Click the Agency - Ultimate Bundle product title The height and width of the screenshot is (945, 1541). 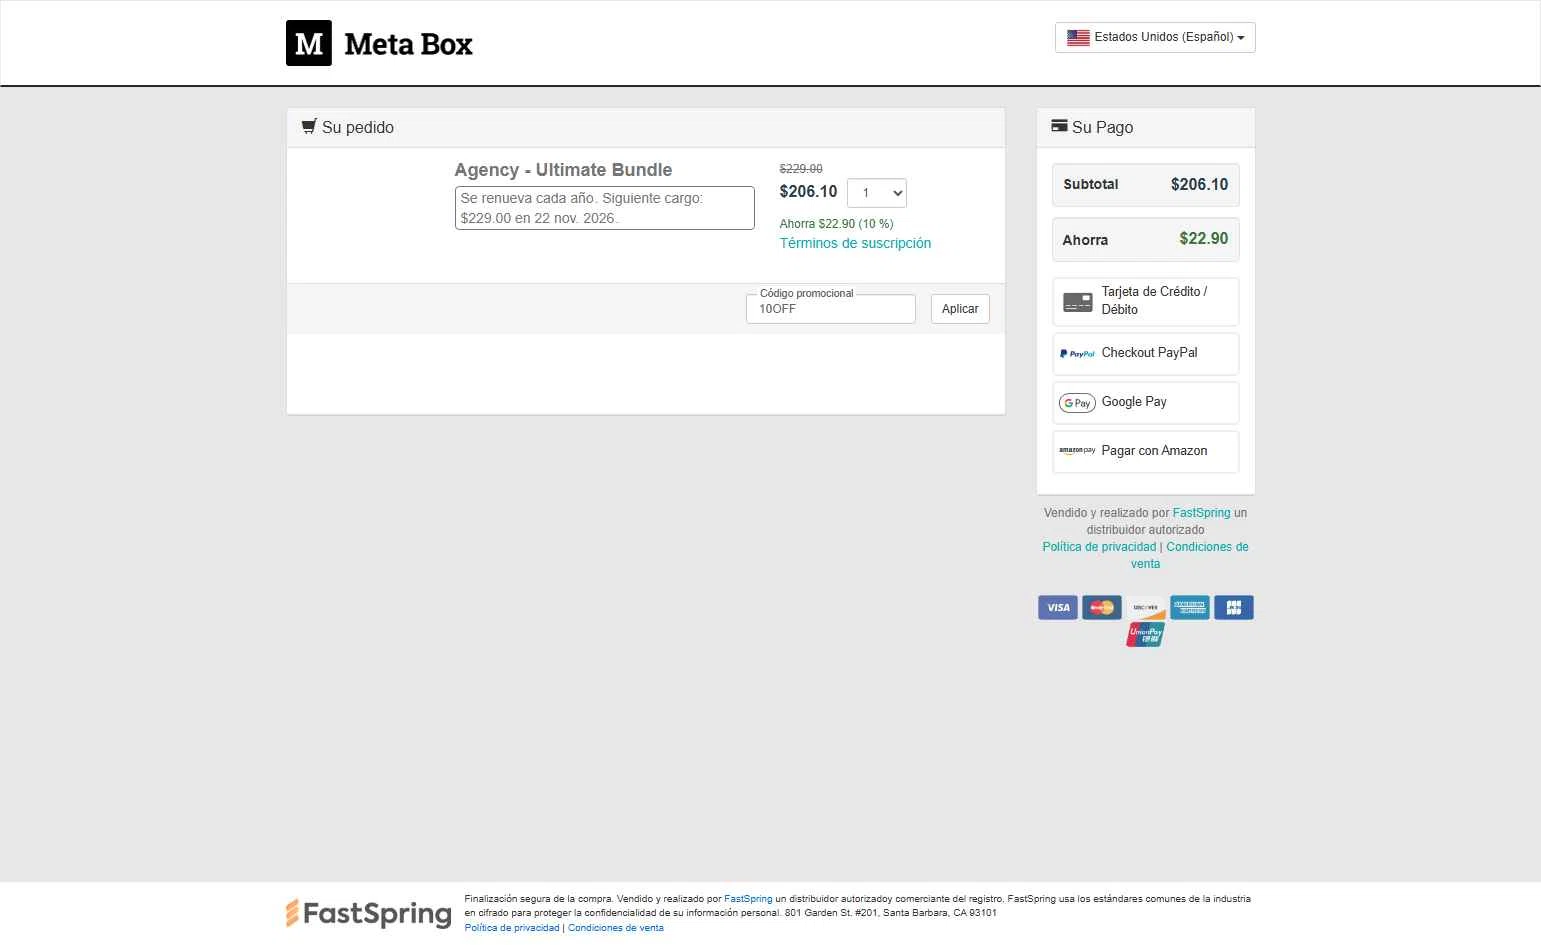pos(563,170)
